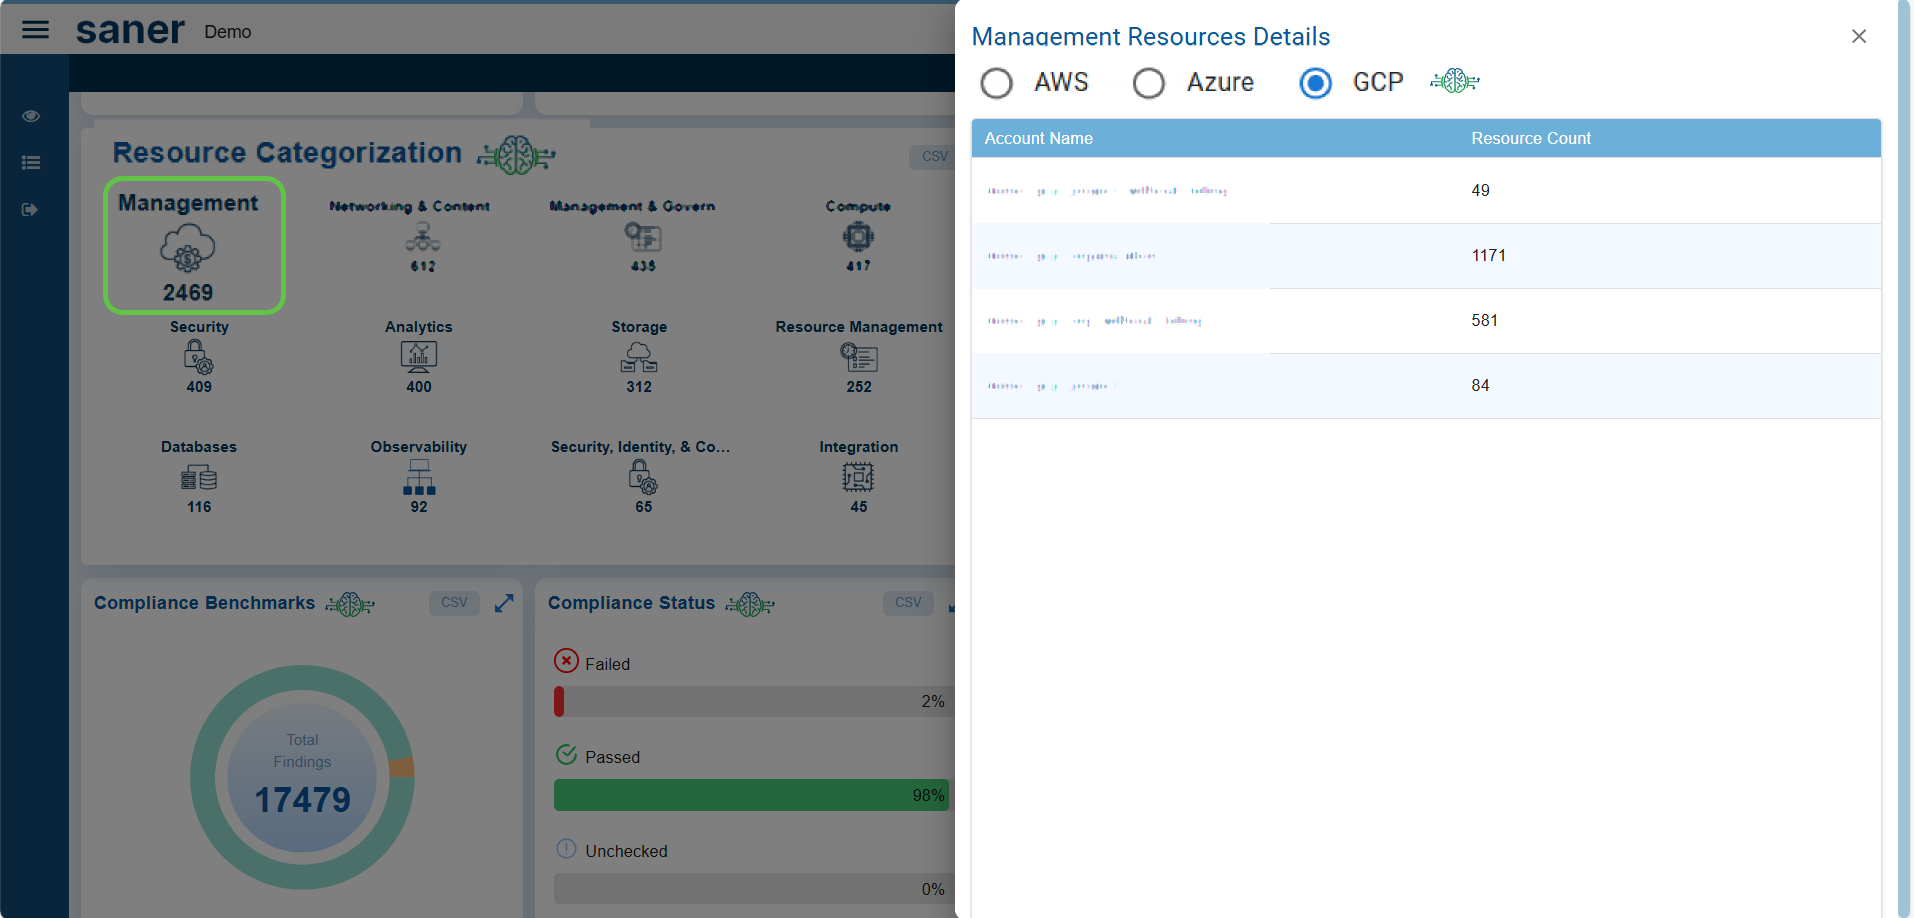Expand the Compliance Benchmarks panel

tap(504, 603)
